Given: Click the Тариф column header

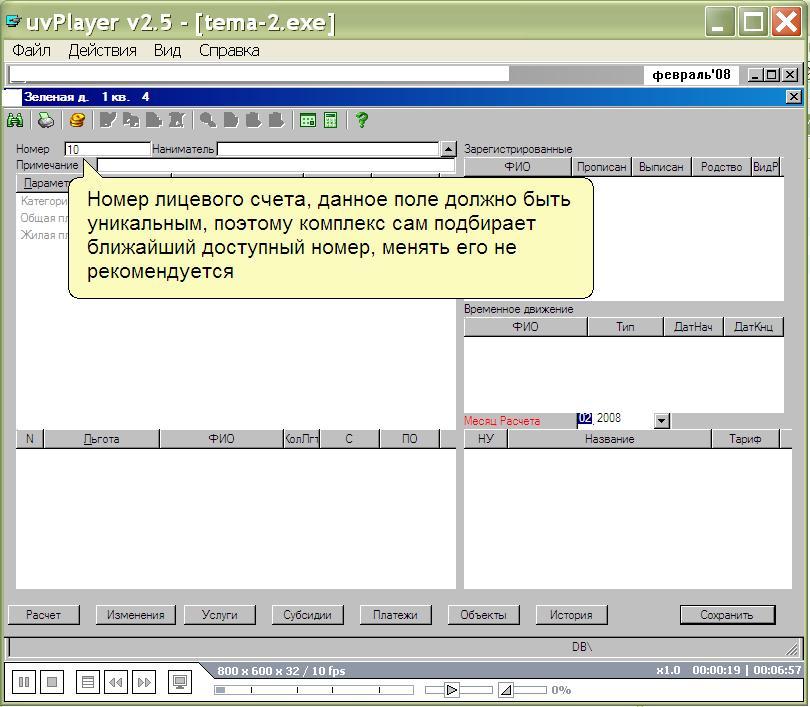Looking at the screenshot, I should (x=745, y=439).
